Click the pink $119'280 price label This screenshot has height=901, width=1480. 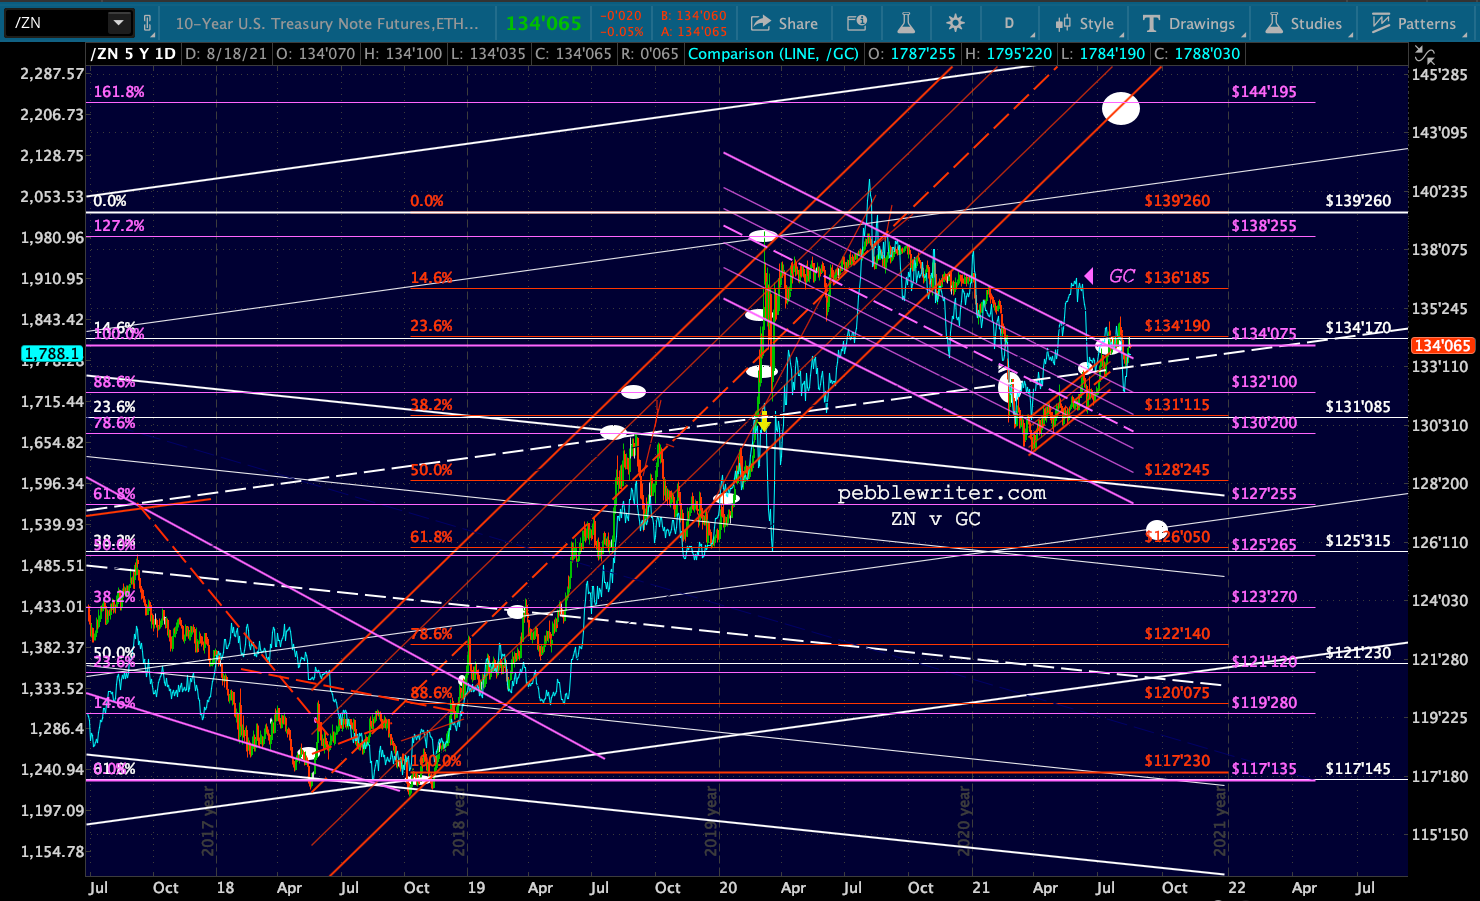(x=1264, y=703)
